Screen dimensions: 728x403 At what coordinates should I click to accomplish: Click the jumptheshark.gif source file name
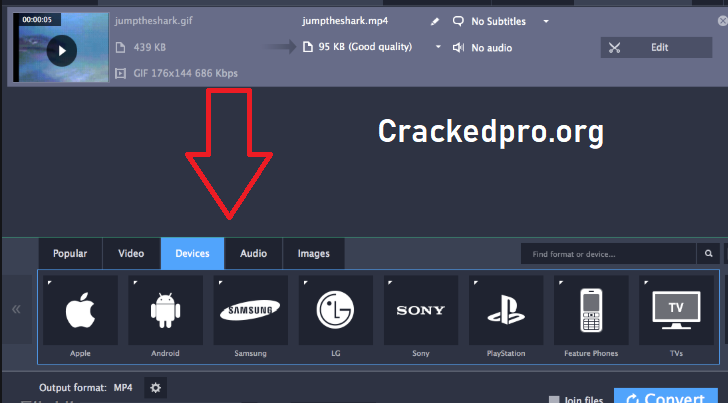tap(154, 21)
